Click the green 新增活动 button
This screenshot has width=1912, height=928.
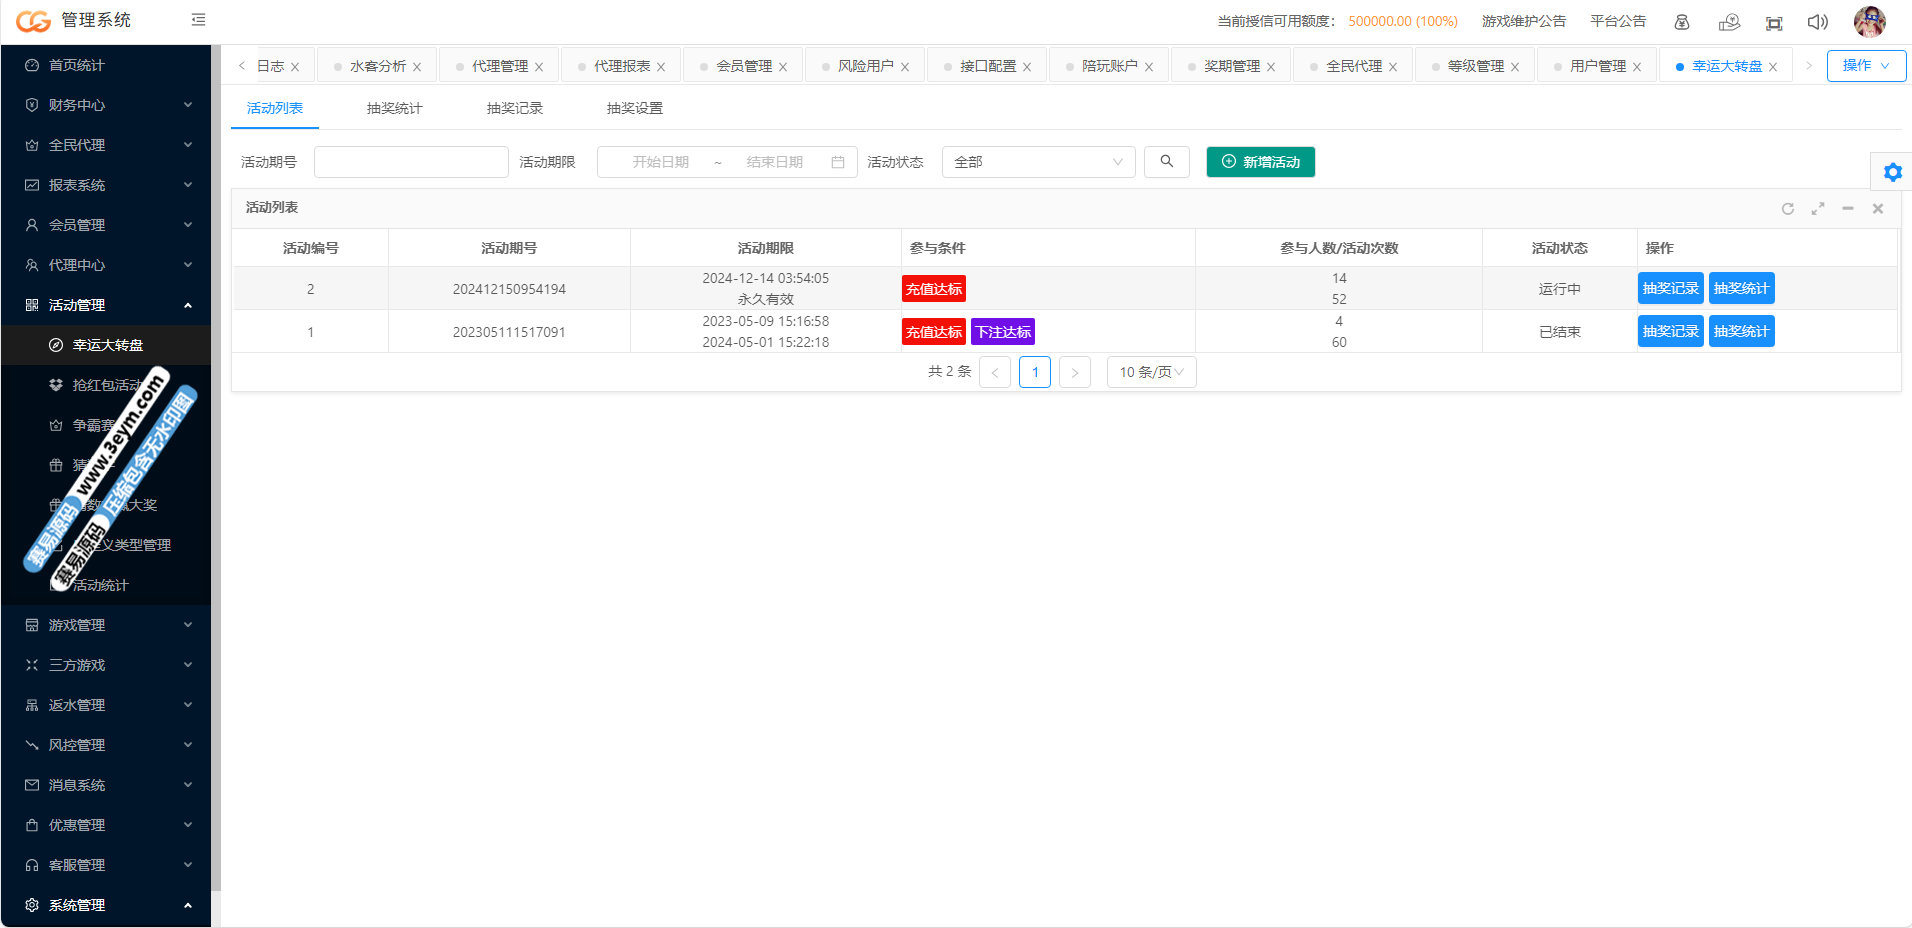click(1260, 162)
